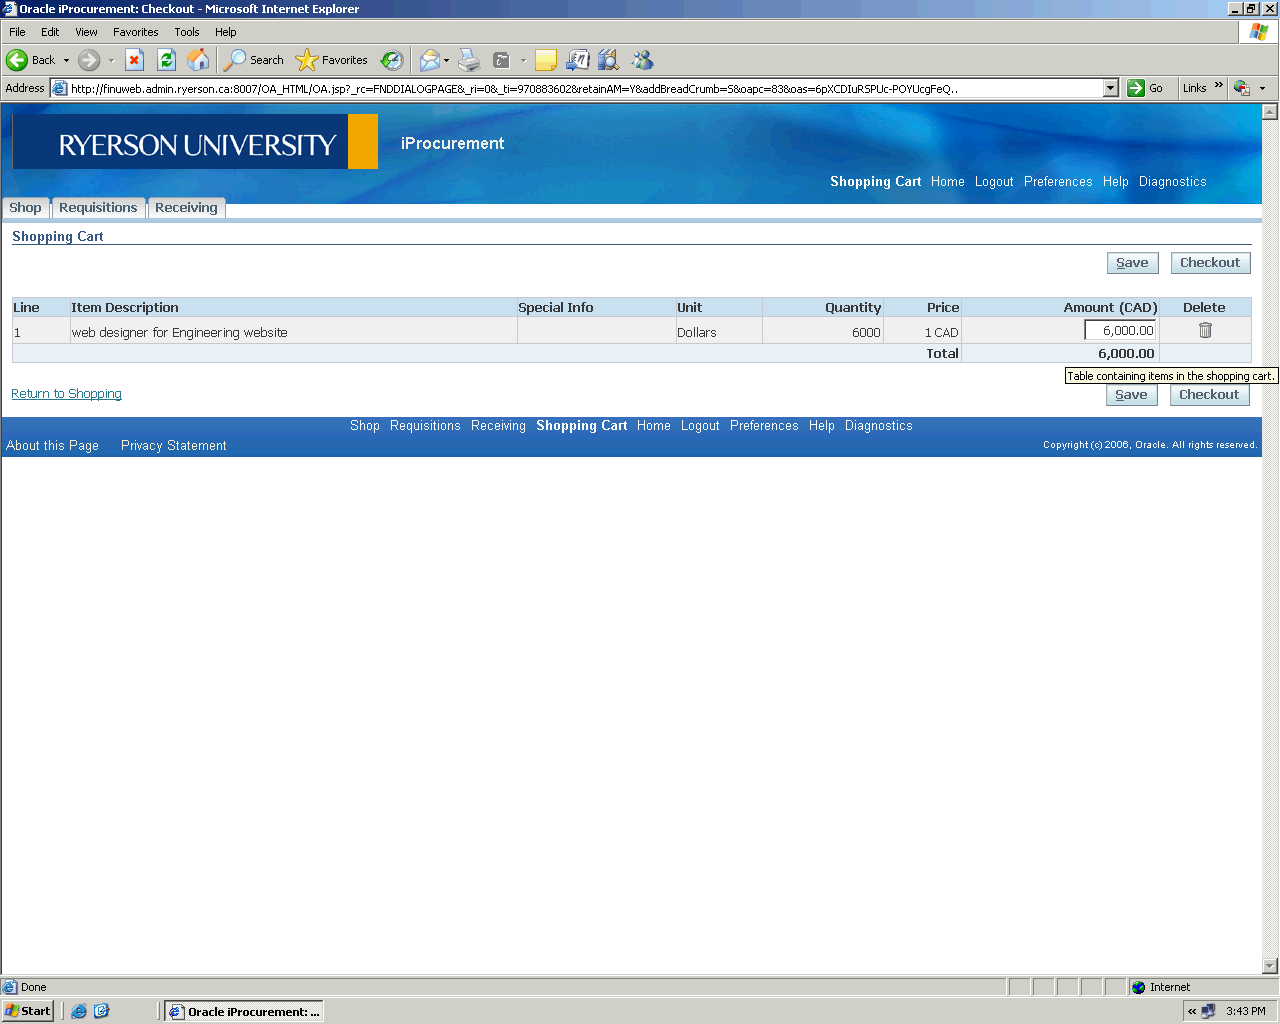Open Favorites star in toolbar
Image resolution: width=1280 pixels, height=1024 pixels.
[332, 60]
